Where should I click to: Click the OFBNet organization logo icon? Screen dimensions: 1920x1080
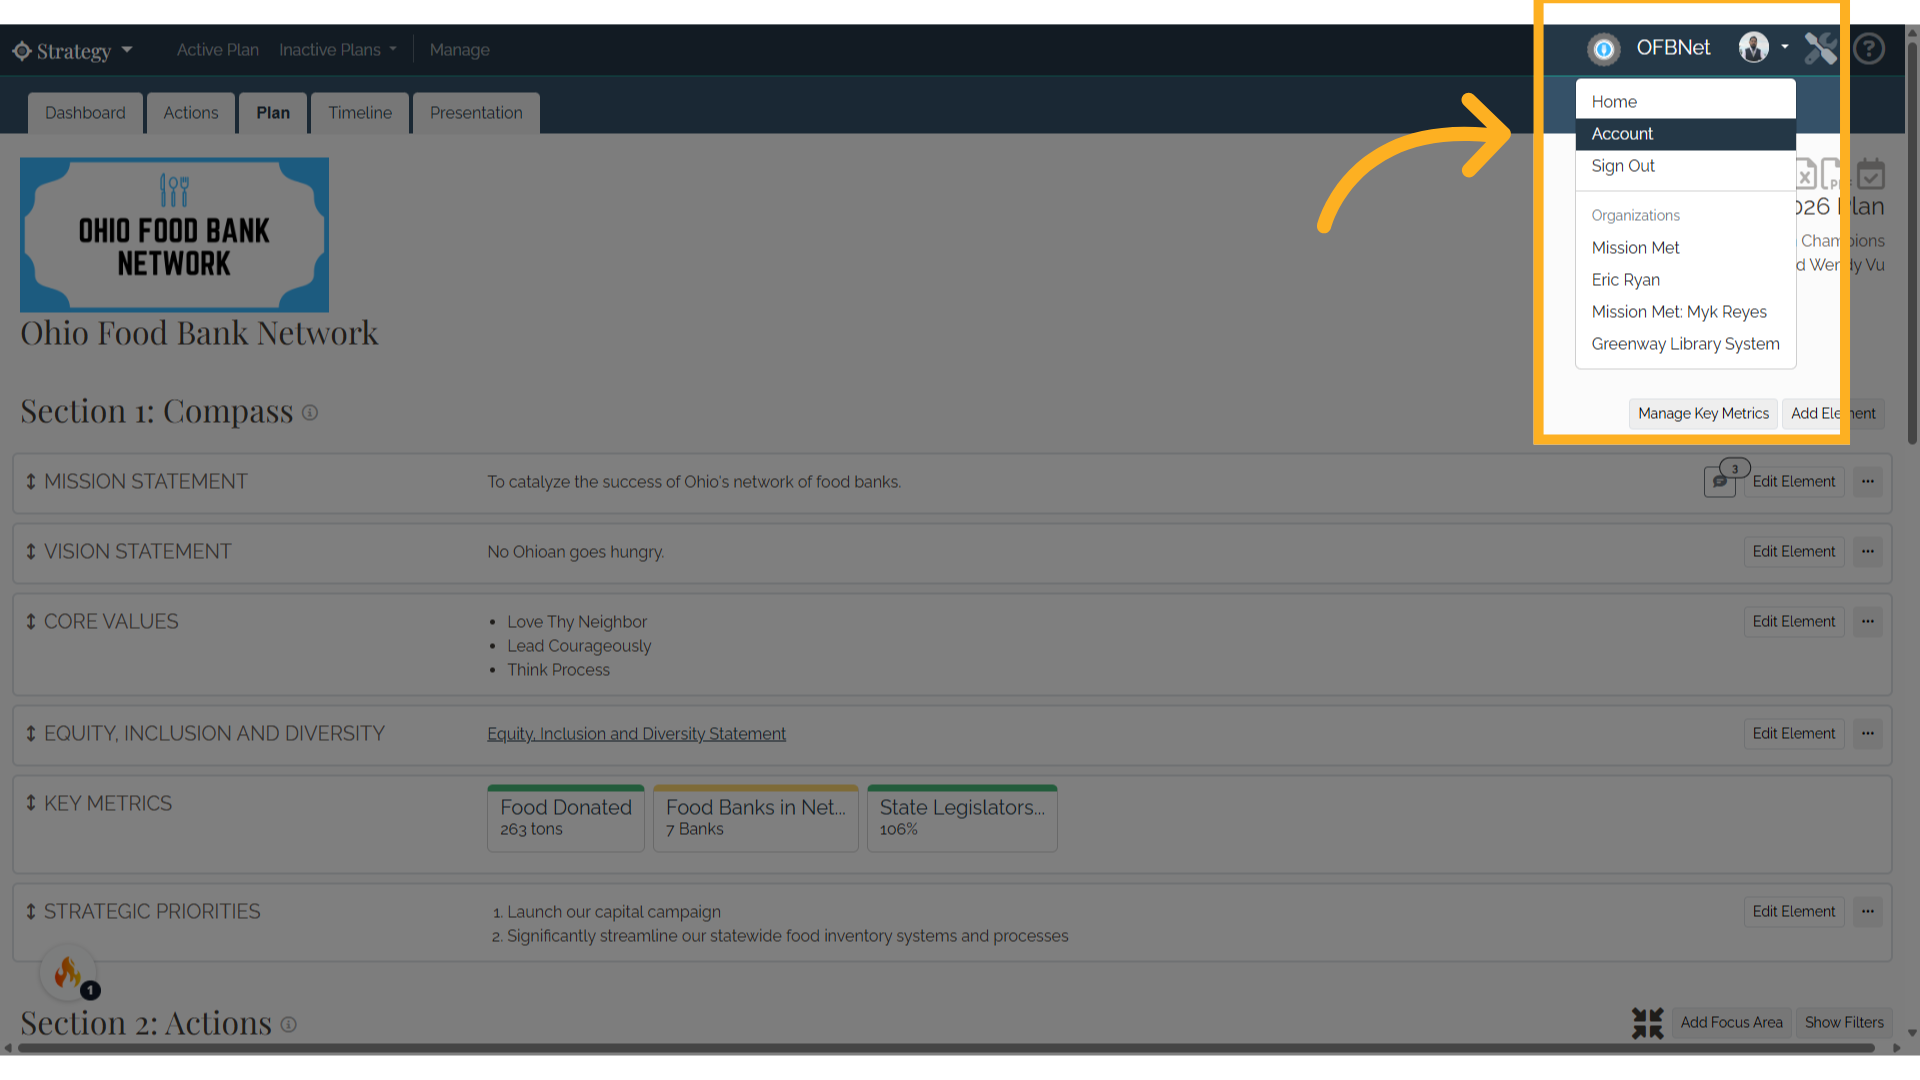coord(1603,48)
